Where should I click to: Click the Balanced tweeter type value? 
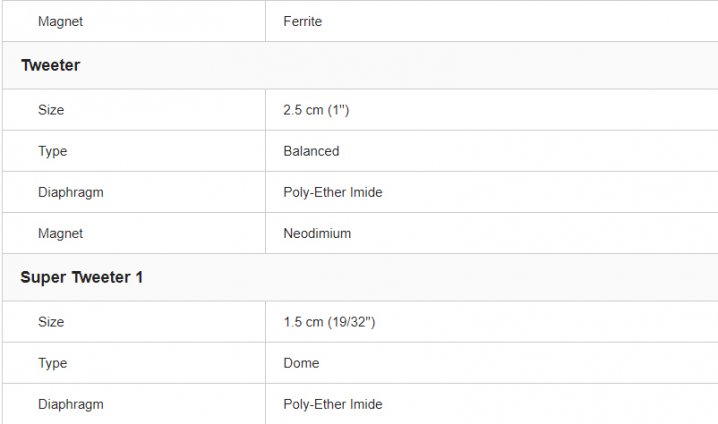[x=311, y=151]
